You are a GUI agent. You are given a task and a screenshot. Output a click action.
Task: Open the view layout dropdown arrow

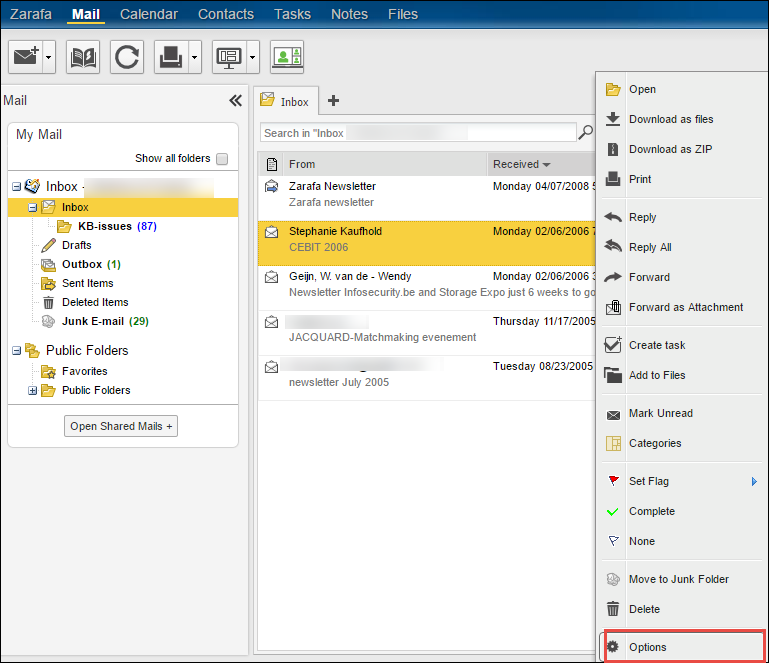tap(253, 57)
